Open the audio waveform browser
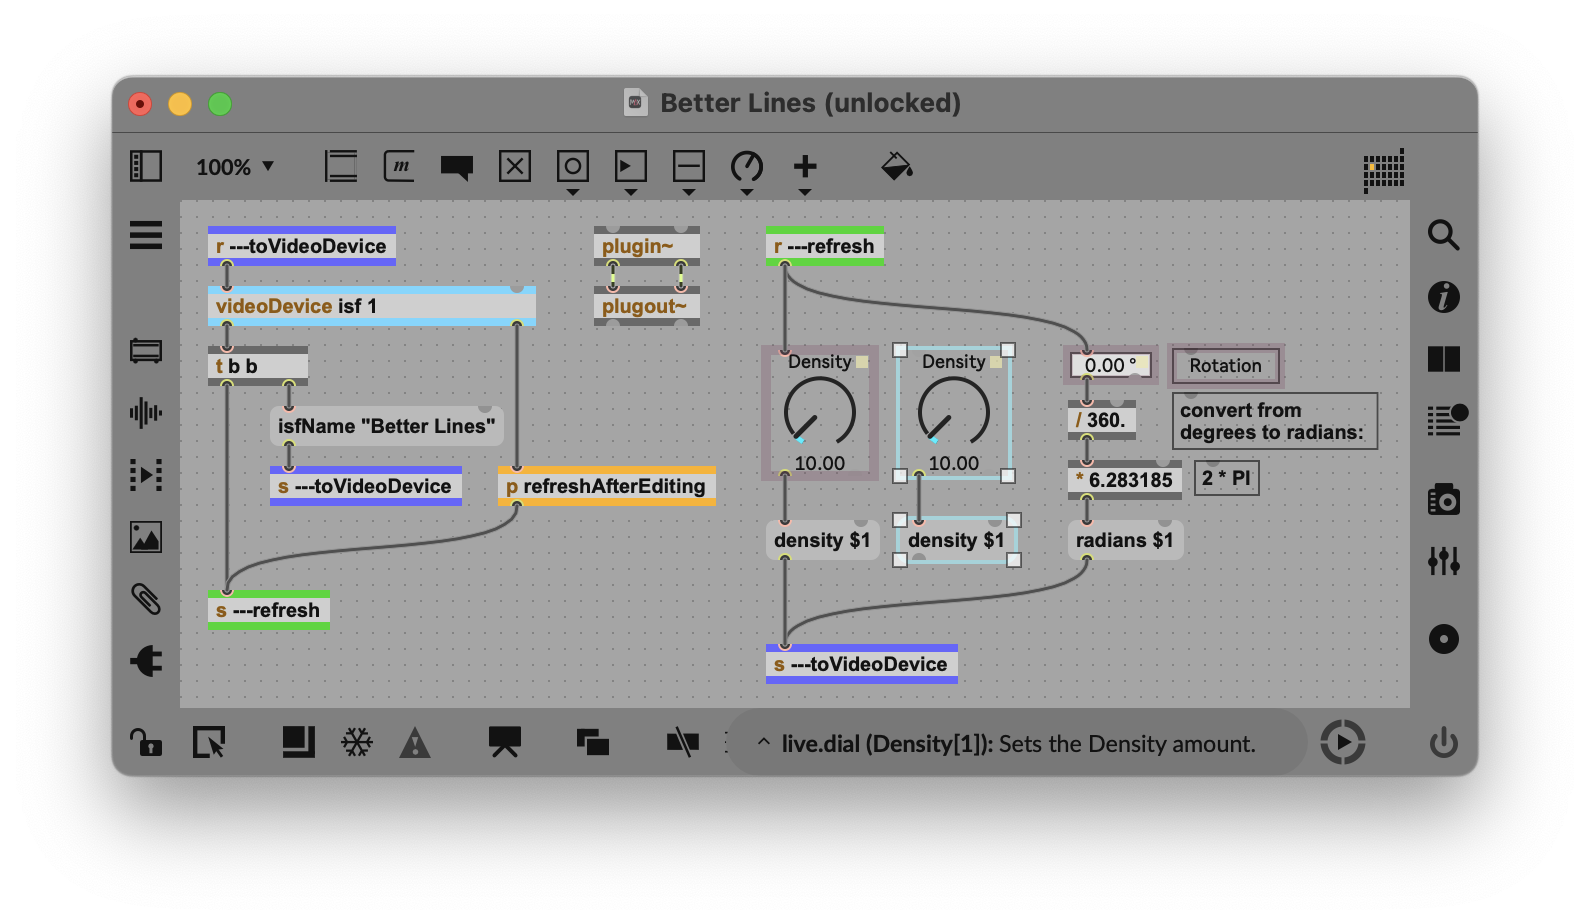Screen dimensions: 1590x924 [x=146, y=413]
